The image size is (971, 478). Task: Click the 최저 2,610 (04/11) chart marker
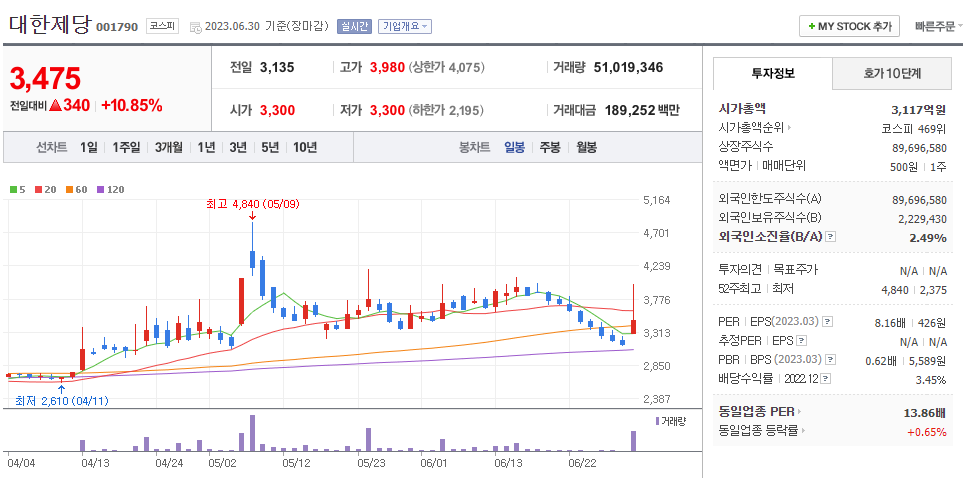(62, 401)
